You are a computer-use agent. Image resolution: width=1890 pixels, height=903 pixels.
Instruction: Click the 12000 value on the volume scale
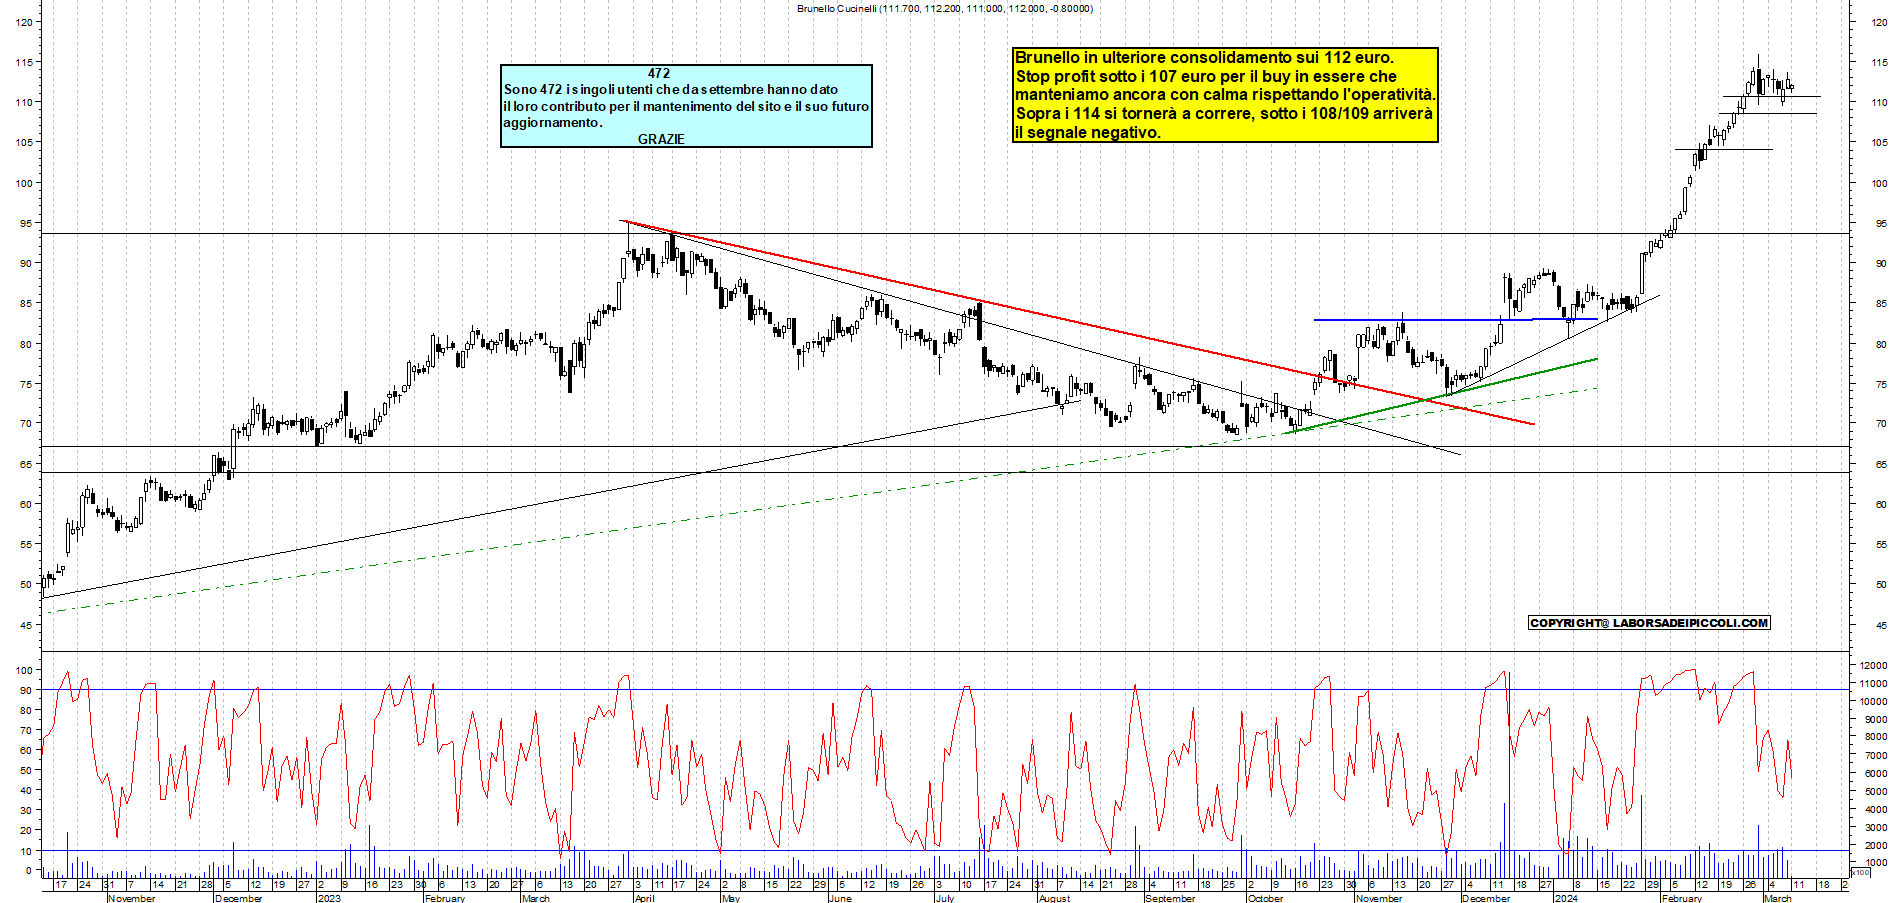point(1872,665)
